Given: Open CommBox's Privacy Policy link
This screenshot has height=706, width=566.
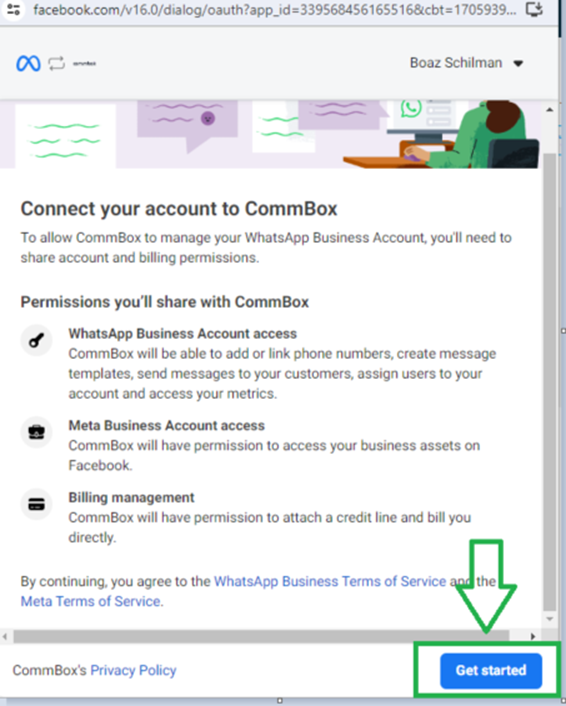Looking at the screenshot, I should [x=133, y=670].
